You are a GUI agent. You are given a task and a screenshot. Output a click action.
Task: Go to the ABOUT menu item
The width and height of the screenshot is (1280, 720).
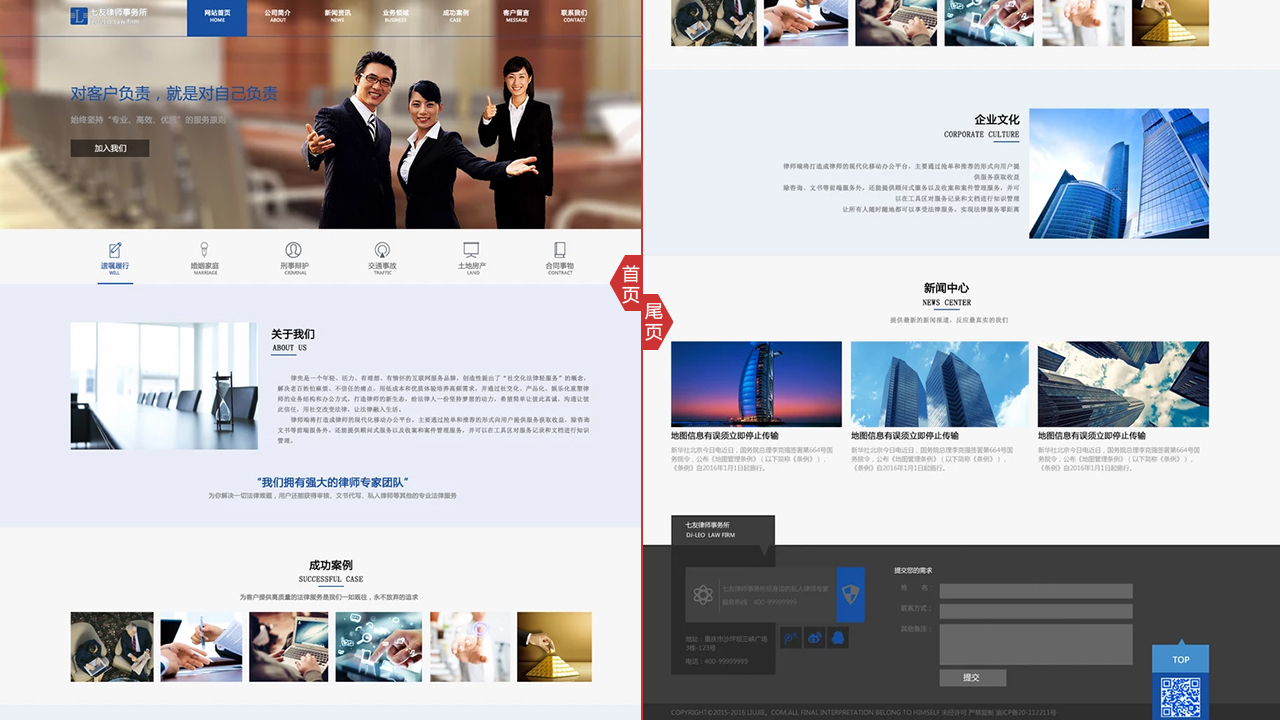(x=277, y=17)
